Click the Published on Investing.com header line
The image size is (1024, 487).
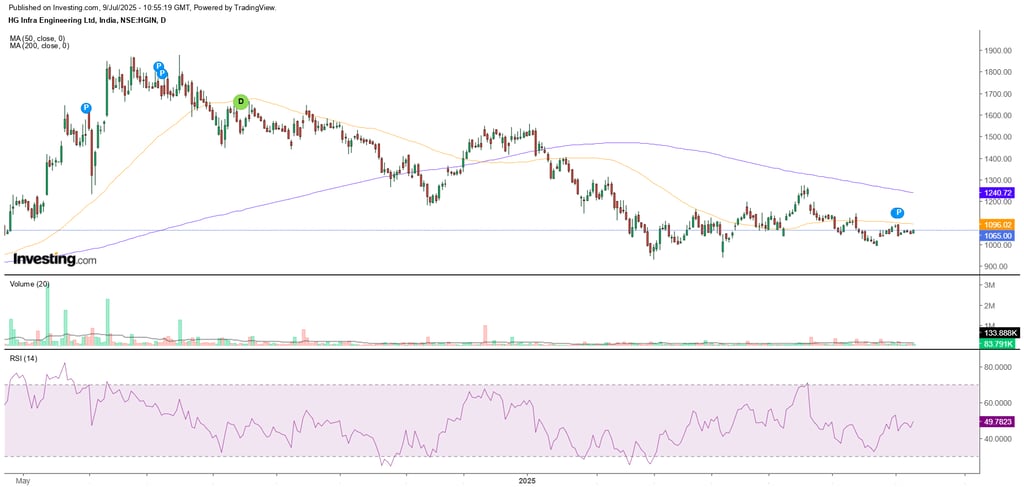coord(142,8)
